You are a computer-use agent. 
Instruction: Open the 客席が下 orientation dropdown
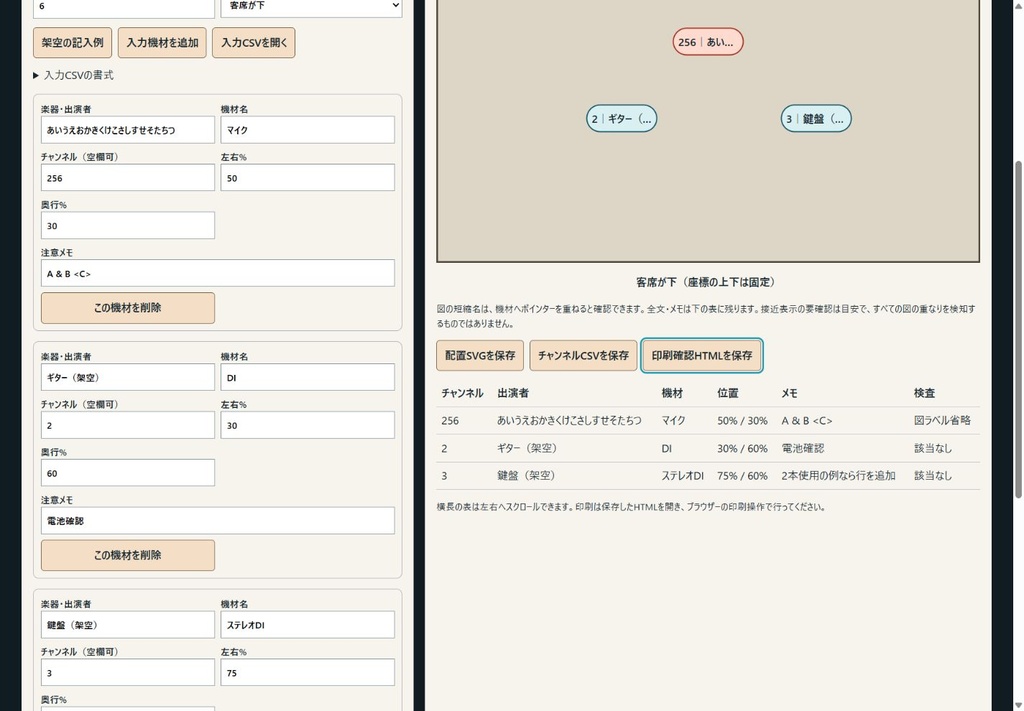(312, 7)
